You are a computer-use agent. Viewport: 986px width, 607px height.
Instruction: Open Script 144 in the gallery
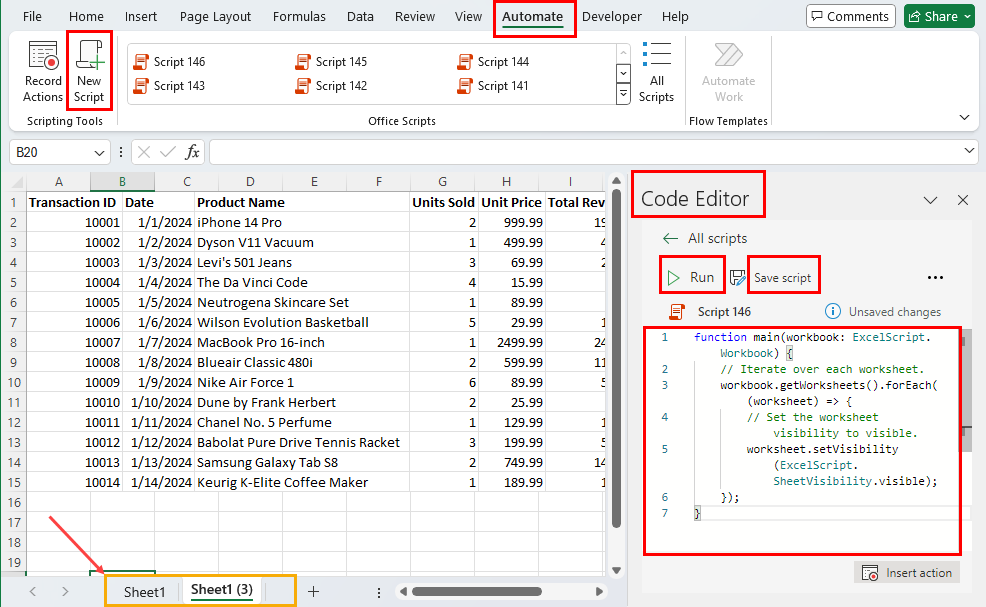tap(494, 62)
